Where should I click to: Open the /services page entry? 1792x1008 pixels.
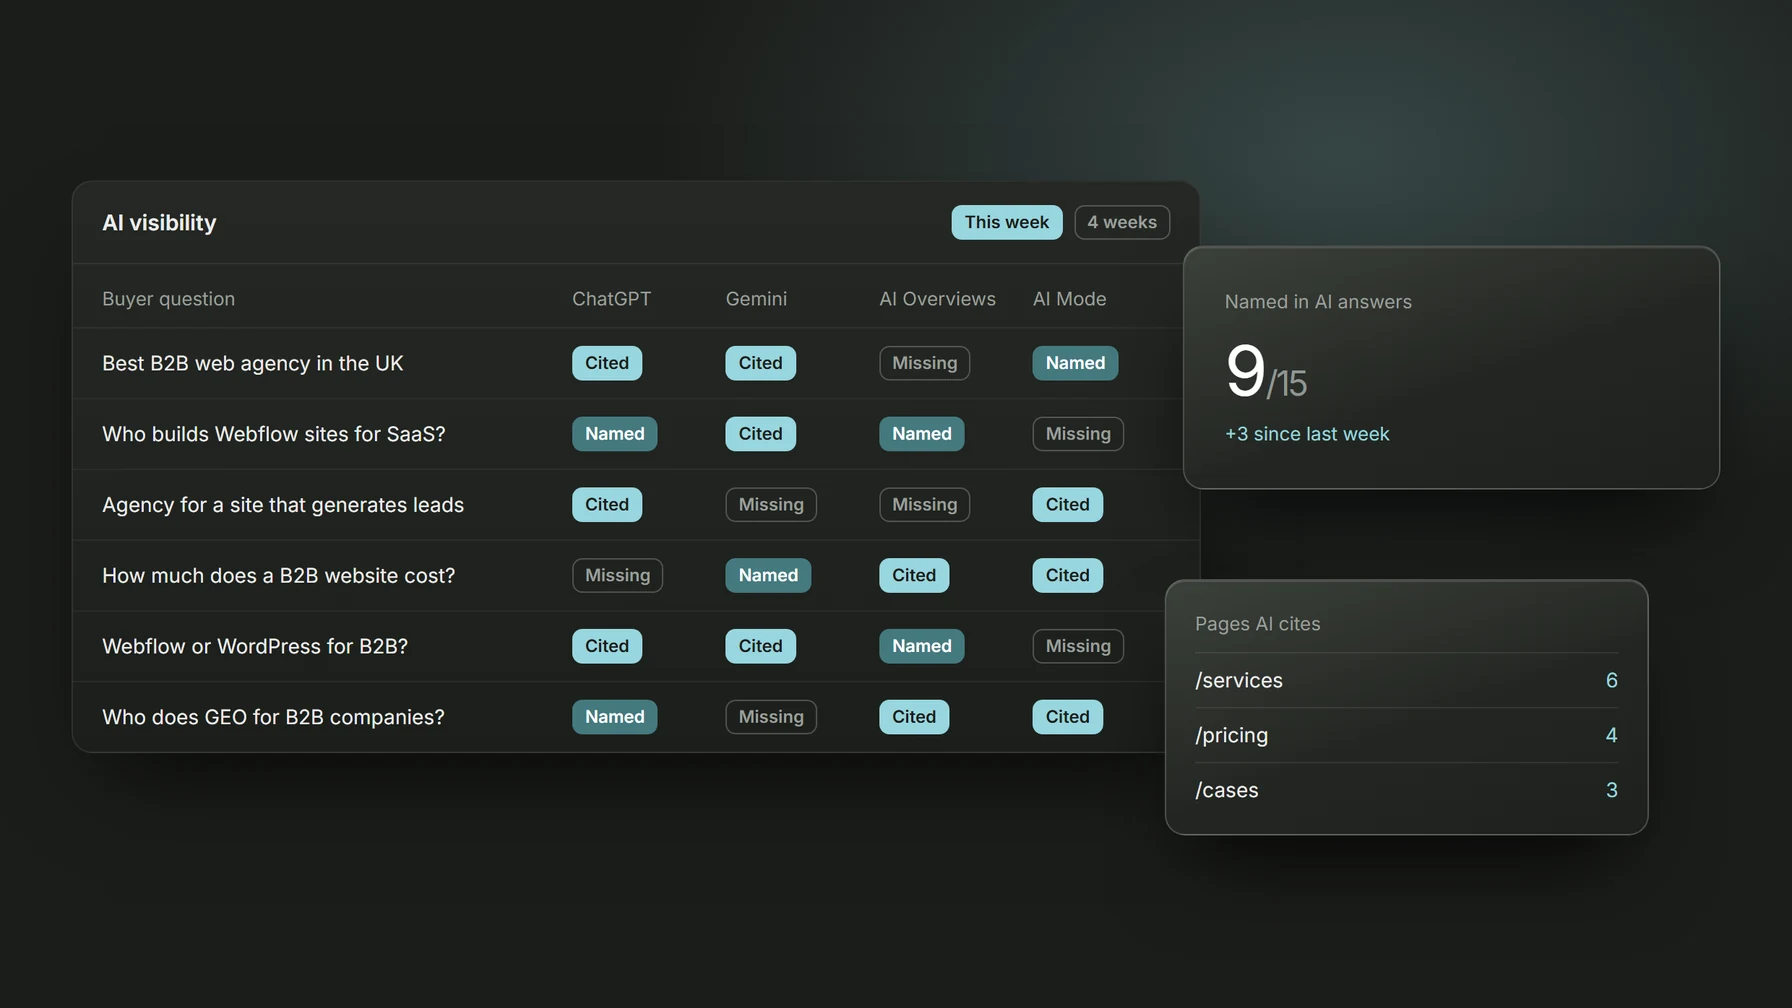[x=1406, y=680]
